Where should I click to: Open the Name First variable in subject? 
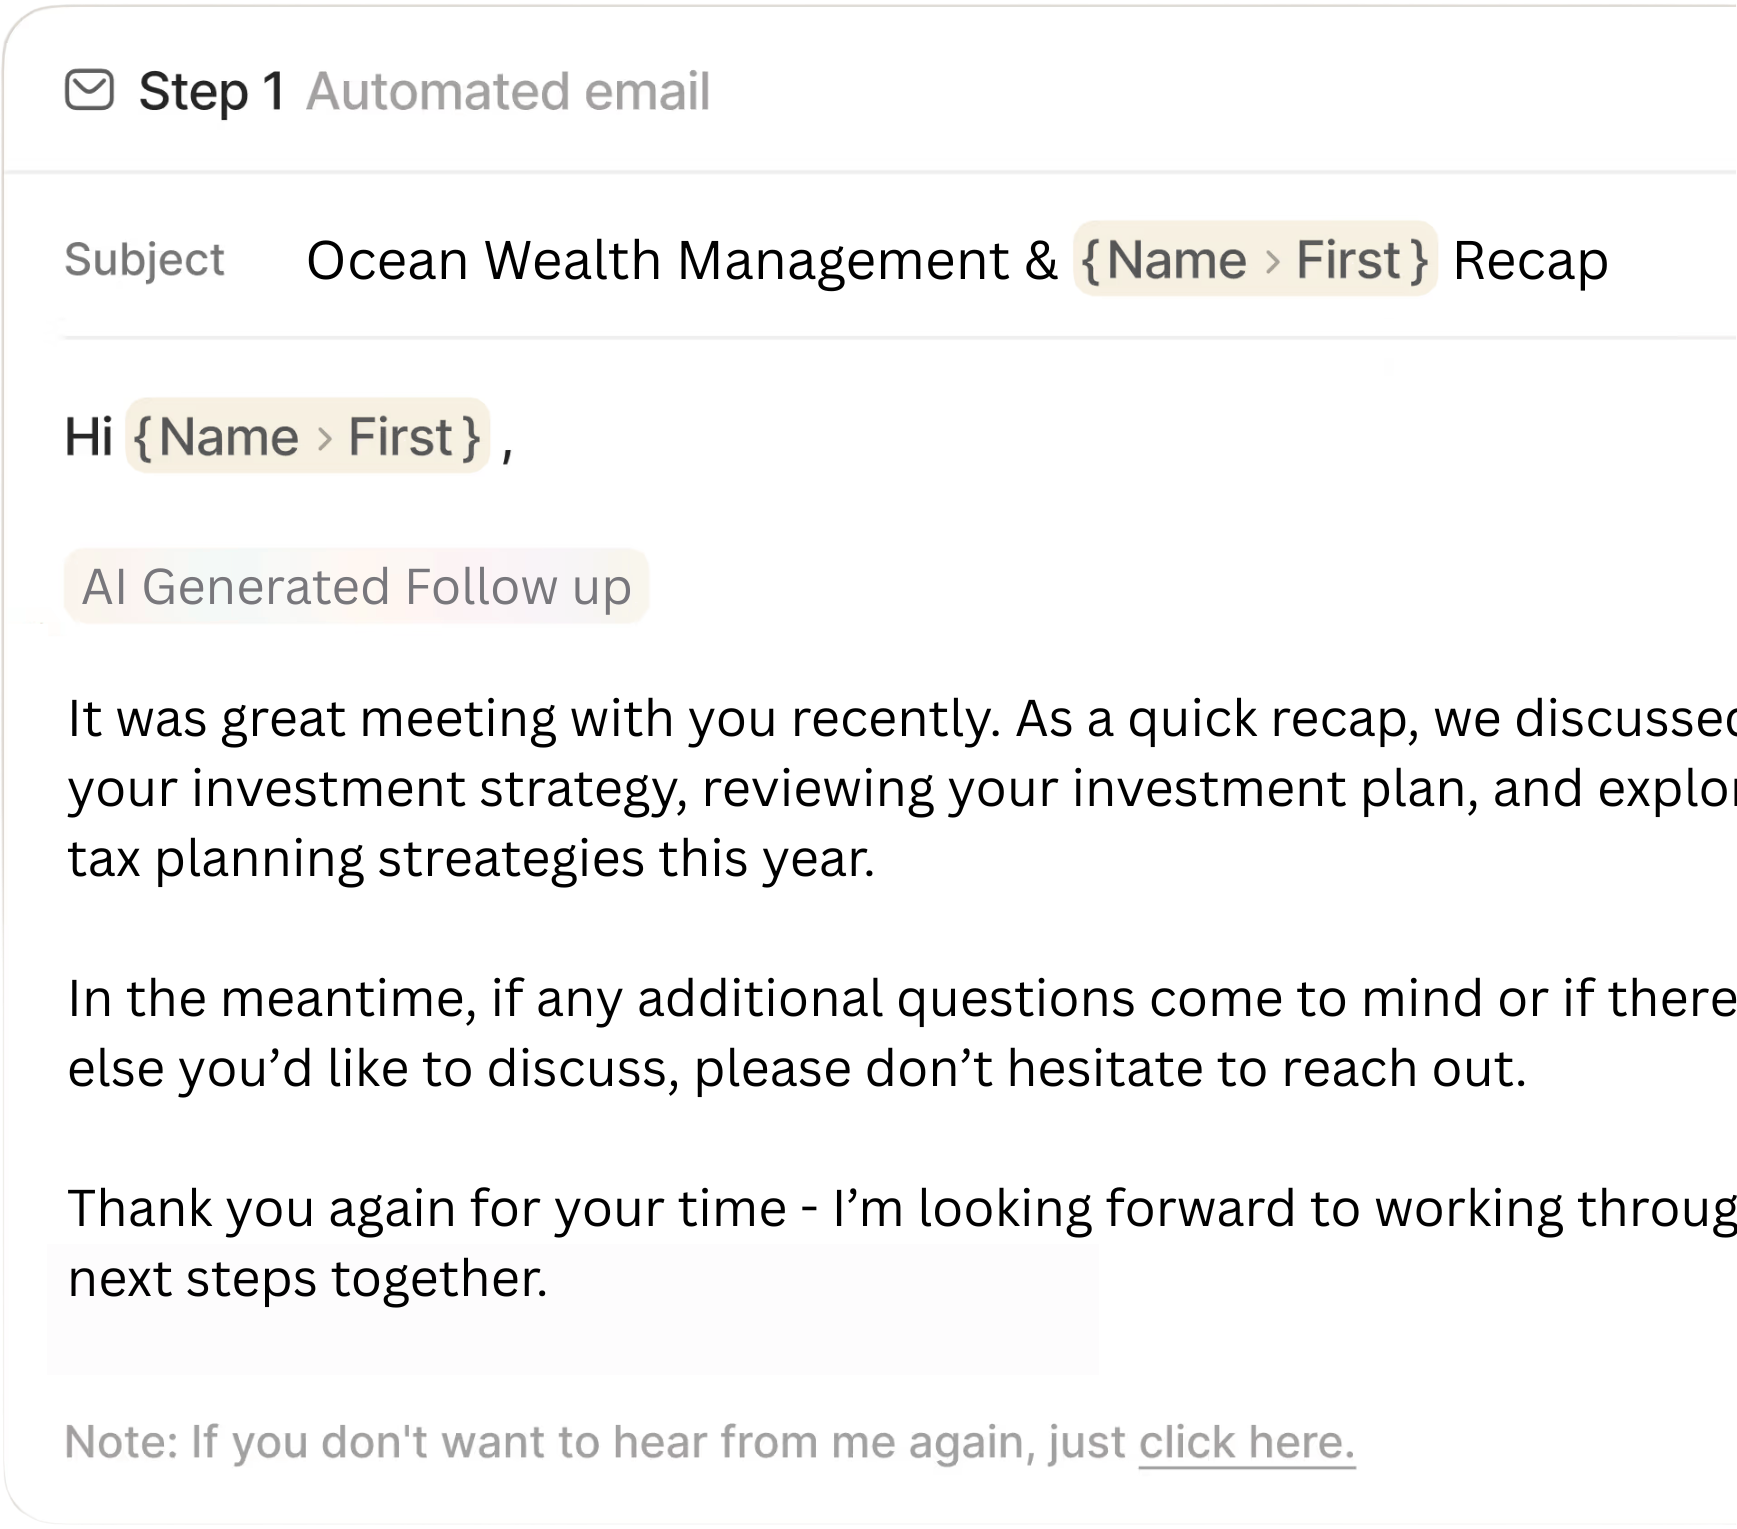tap(1255, 259)
